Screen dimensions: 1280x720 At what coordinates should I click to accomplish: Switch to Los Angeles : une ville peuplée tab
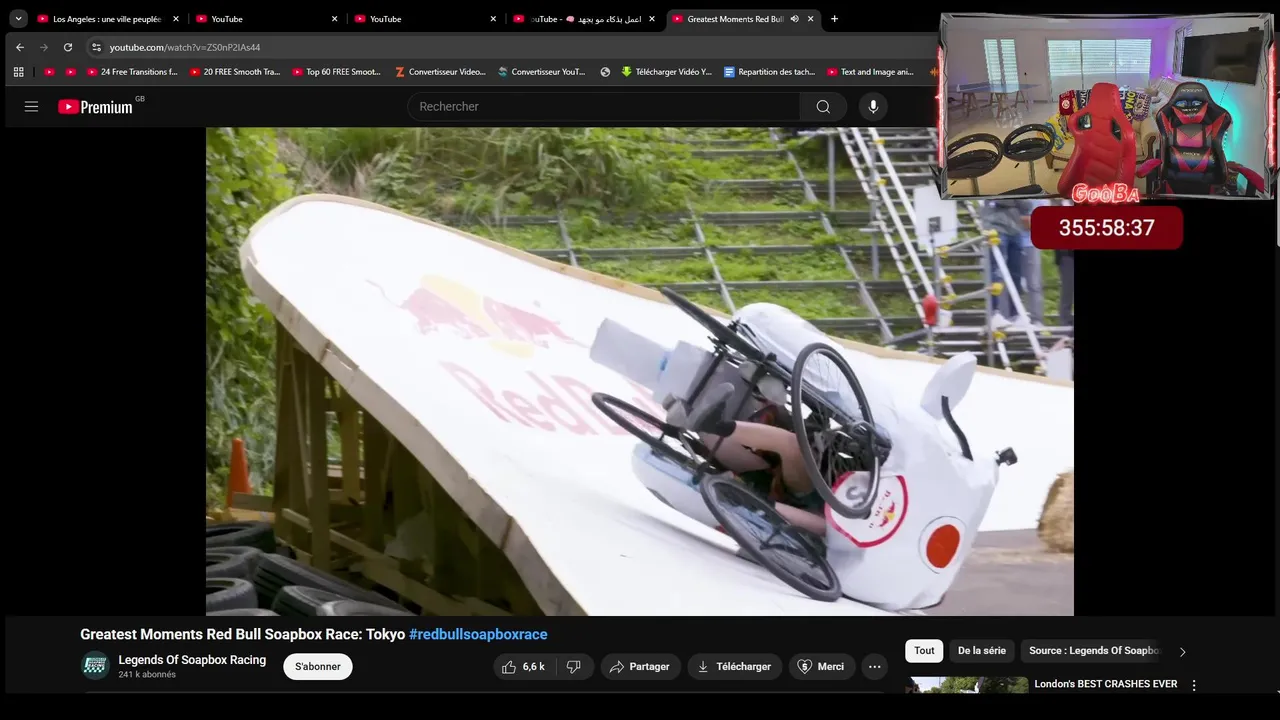coord(107,19)
